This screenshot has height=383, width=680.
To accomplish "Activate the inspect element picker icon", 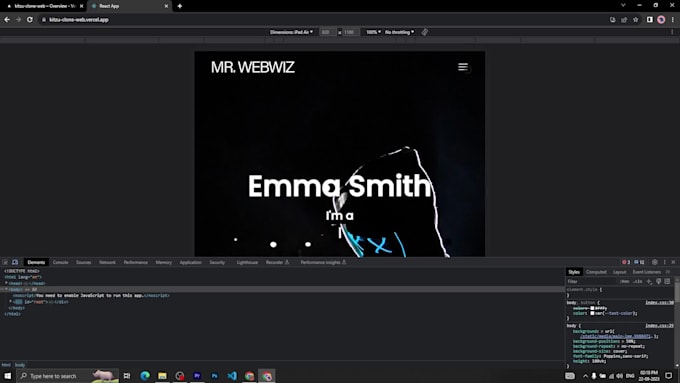I will click(x=5, y=262).
